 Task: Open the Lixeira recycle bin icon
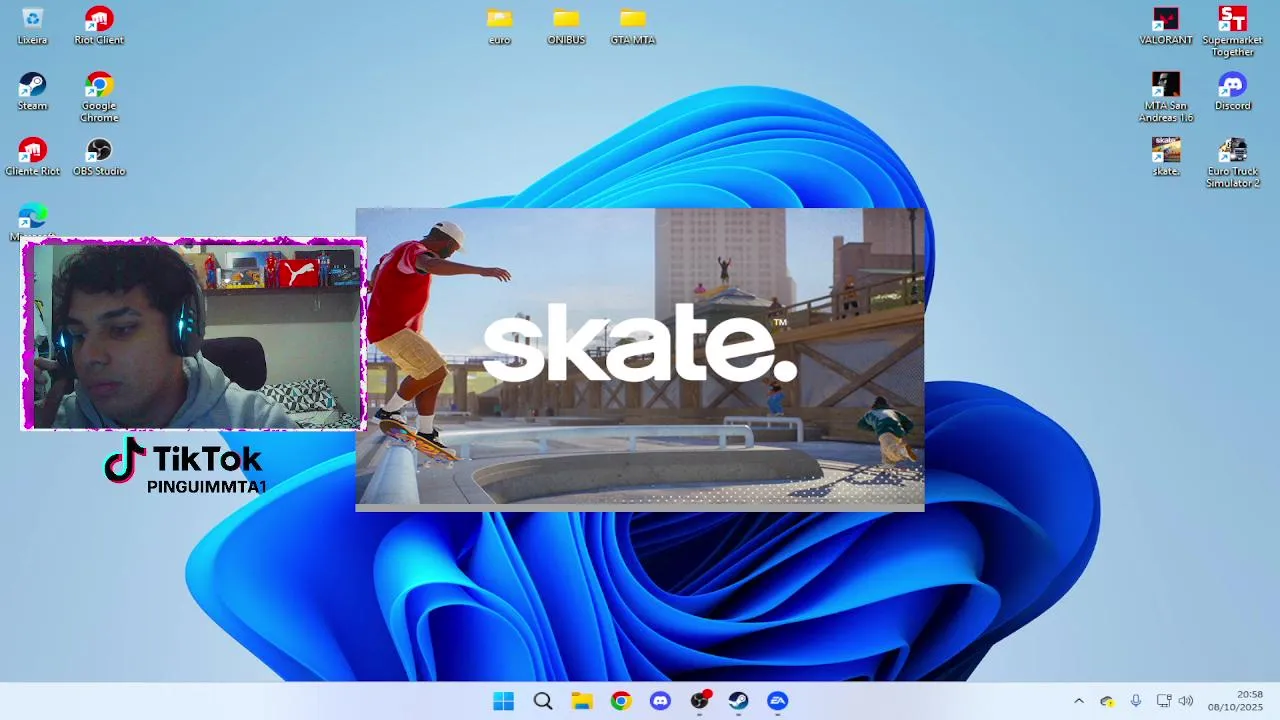pos(32,26)
